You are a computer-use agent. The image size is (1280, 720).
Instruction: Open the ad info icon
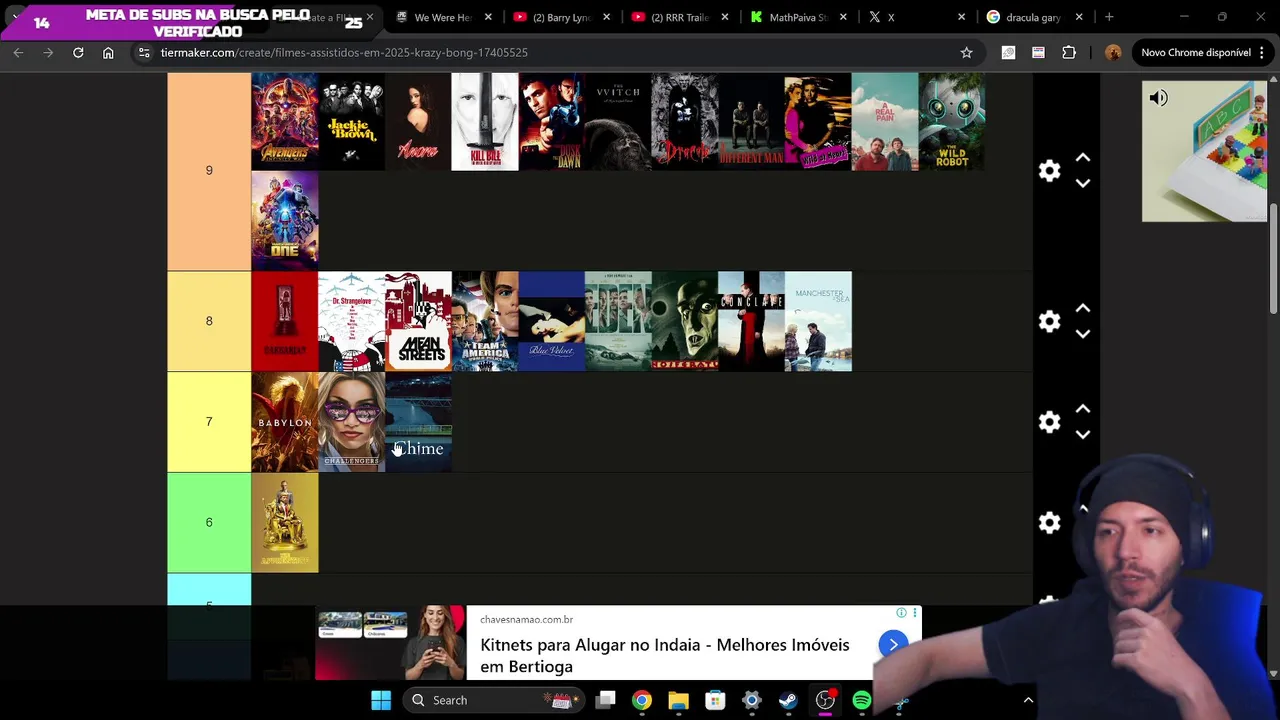pos(901,613)
